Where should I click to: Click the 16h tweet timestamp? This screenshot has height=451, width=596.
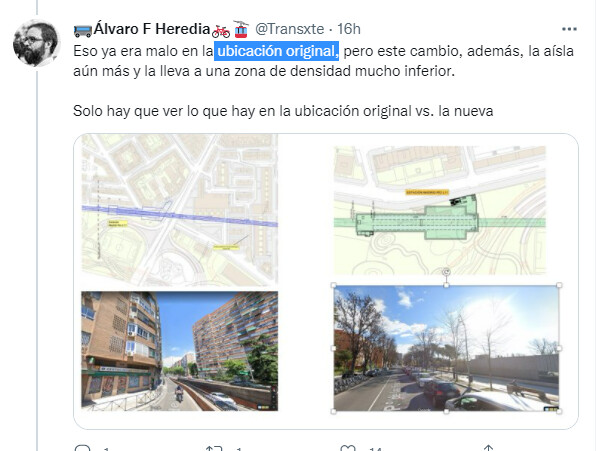tap(349, 29)
